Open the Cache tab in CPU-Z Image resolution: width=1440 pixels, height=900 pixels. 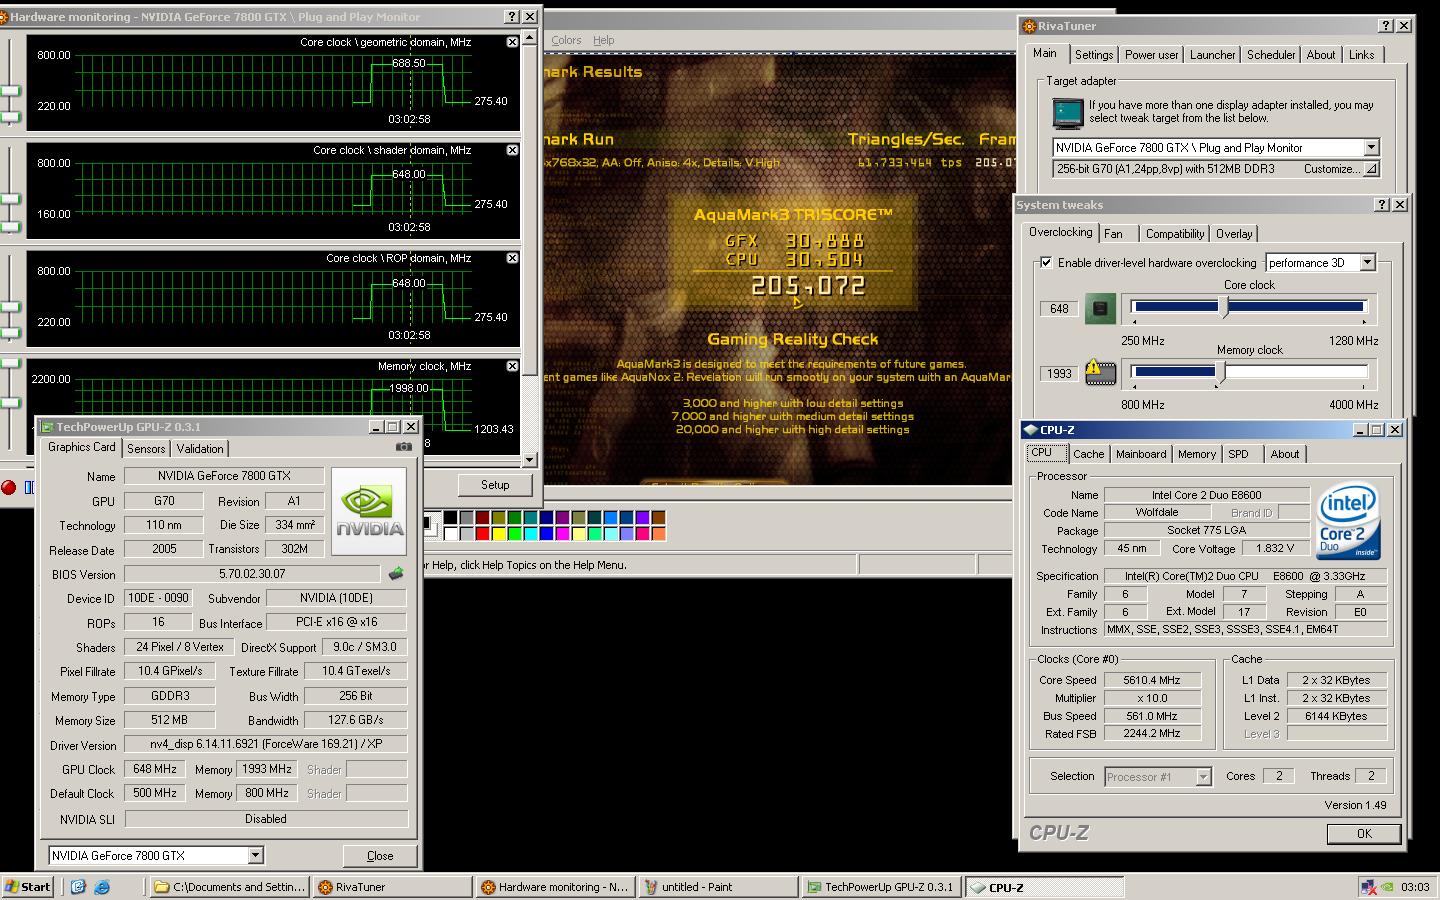pos(1088,454)
